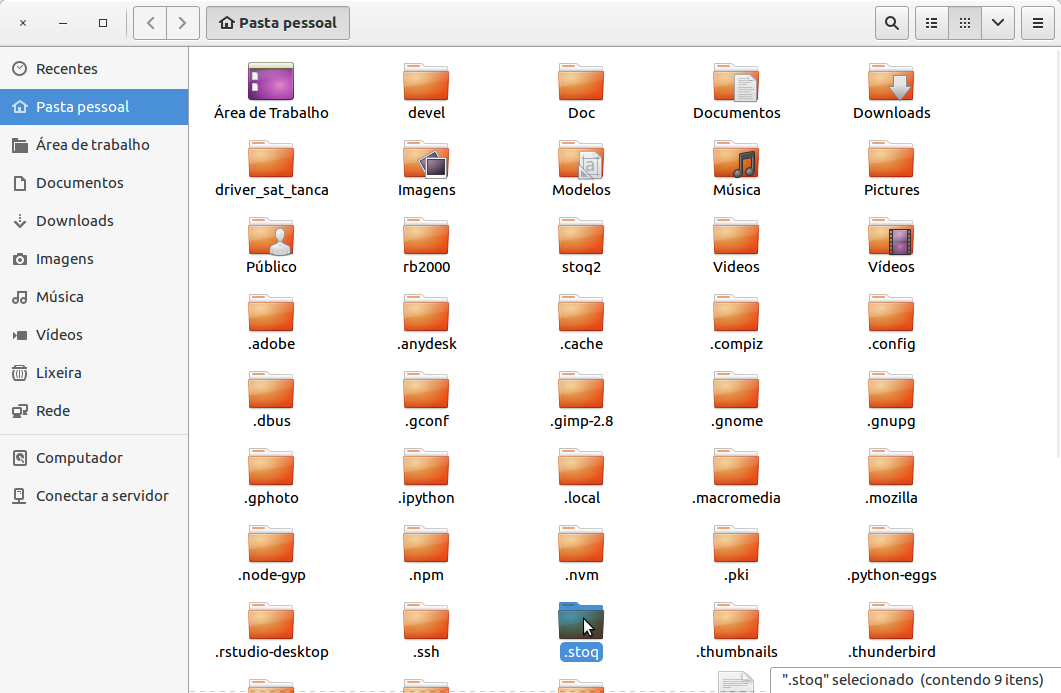Click Conectar a servidor

(94, 495)
